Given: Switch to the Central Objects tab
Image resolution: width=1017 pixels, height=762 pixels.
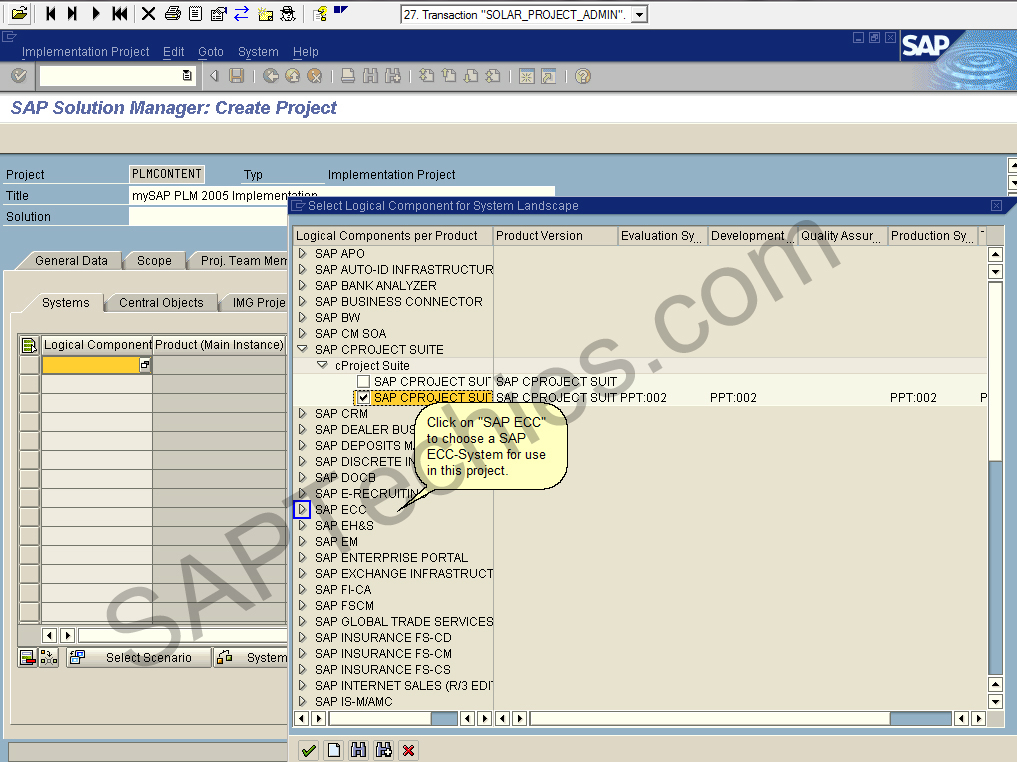Looking at the screenshot, I should pyautogui.click(x=161, y=303).
